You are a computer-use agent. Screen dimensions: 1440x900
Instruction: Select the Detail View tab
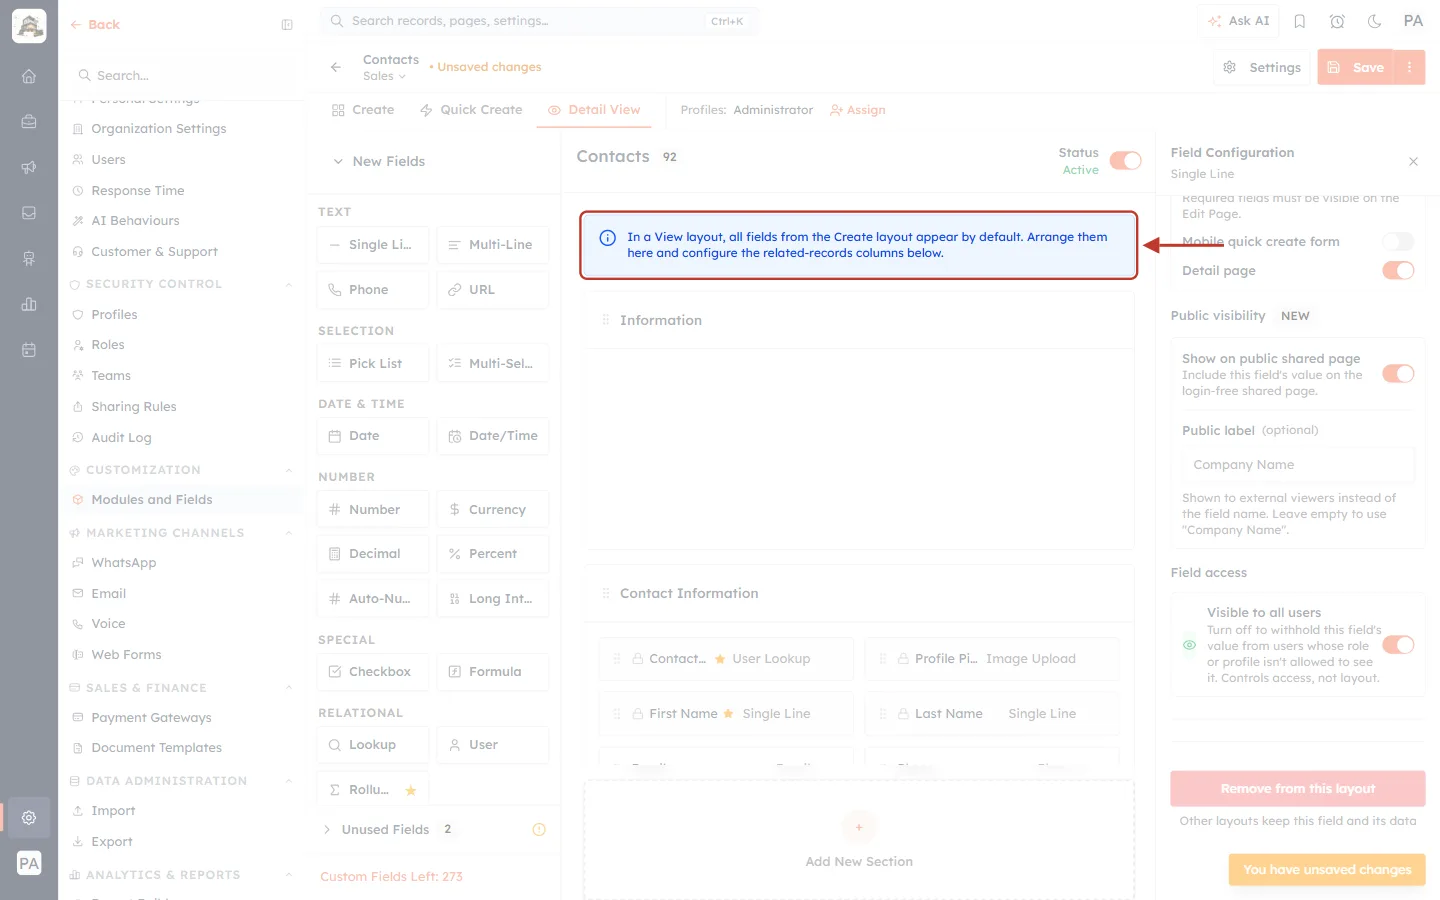click(x=594, y=110)
